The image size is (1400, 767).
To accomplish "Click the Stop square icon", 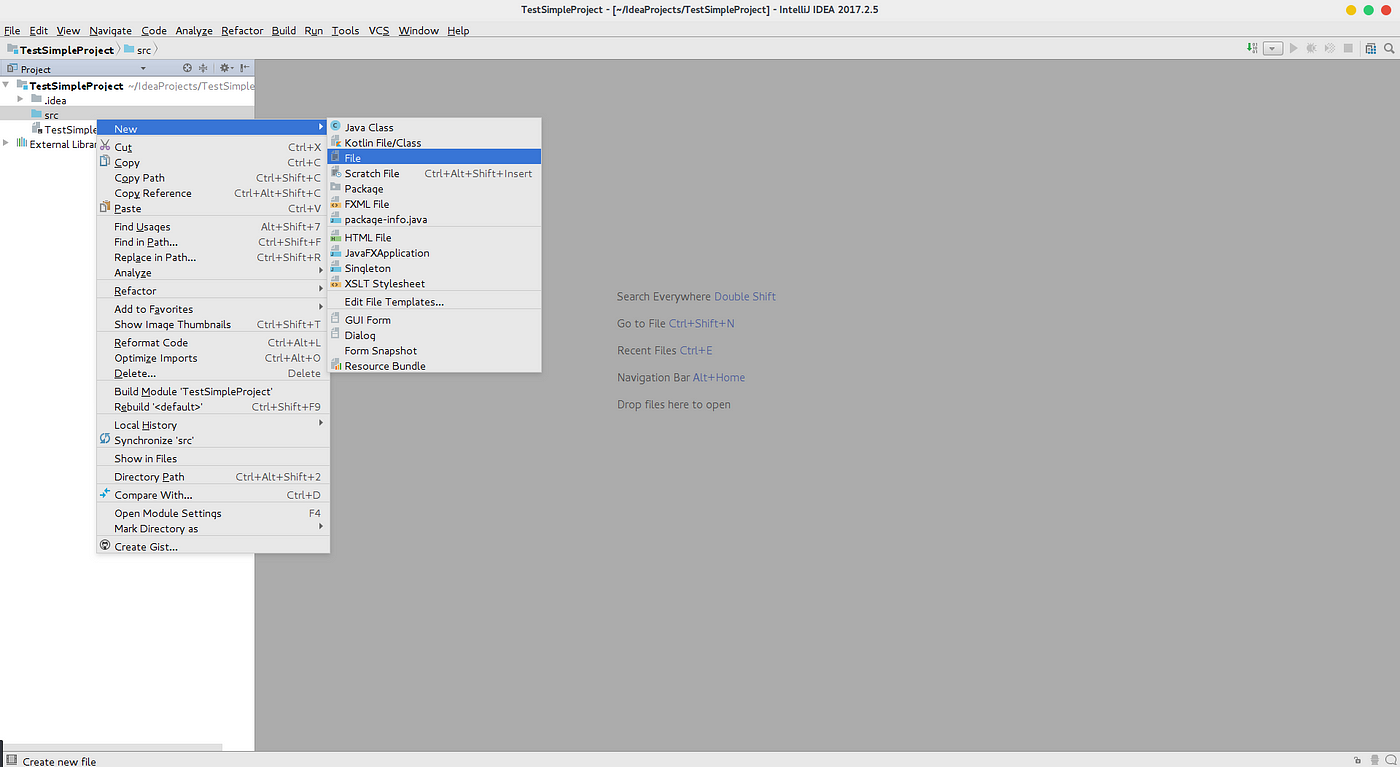I will [x=1348, y=48].
